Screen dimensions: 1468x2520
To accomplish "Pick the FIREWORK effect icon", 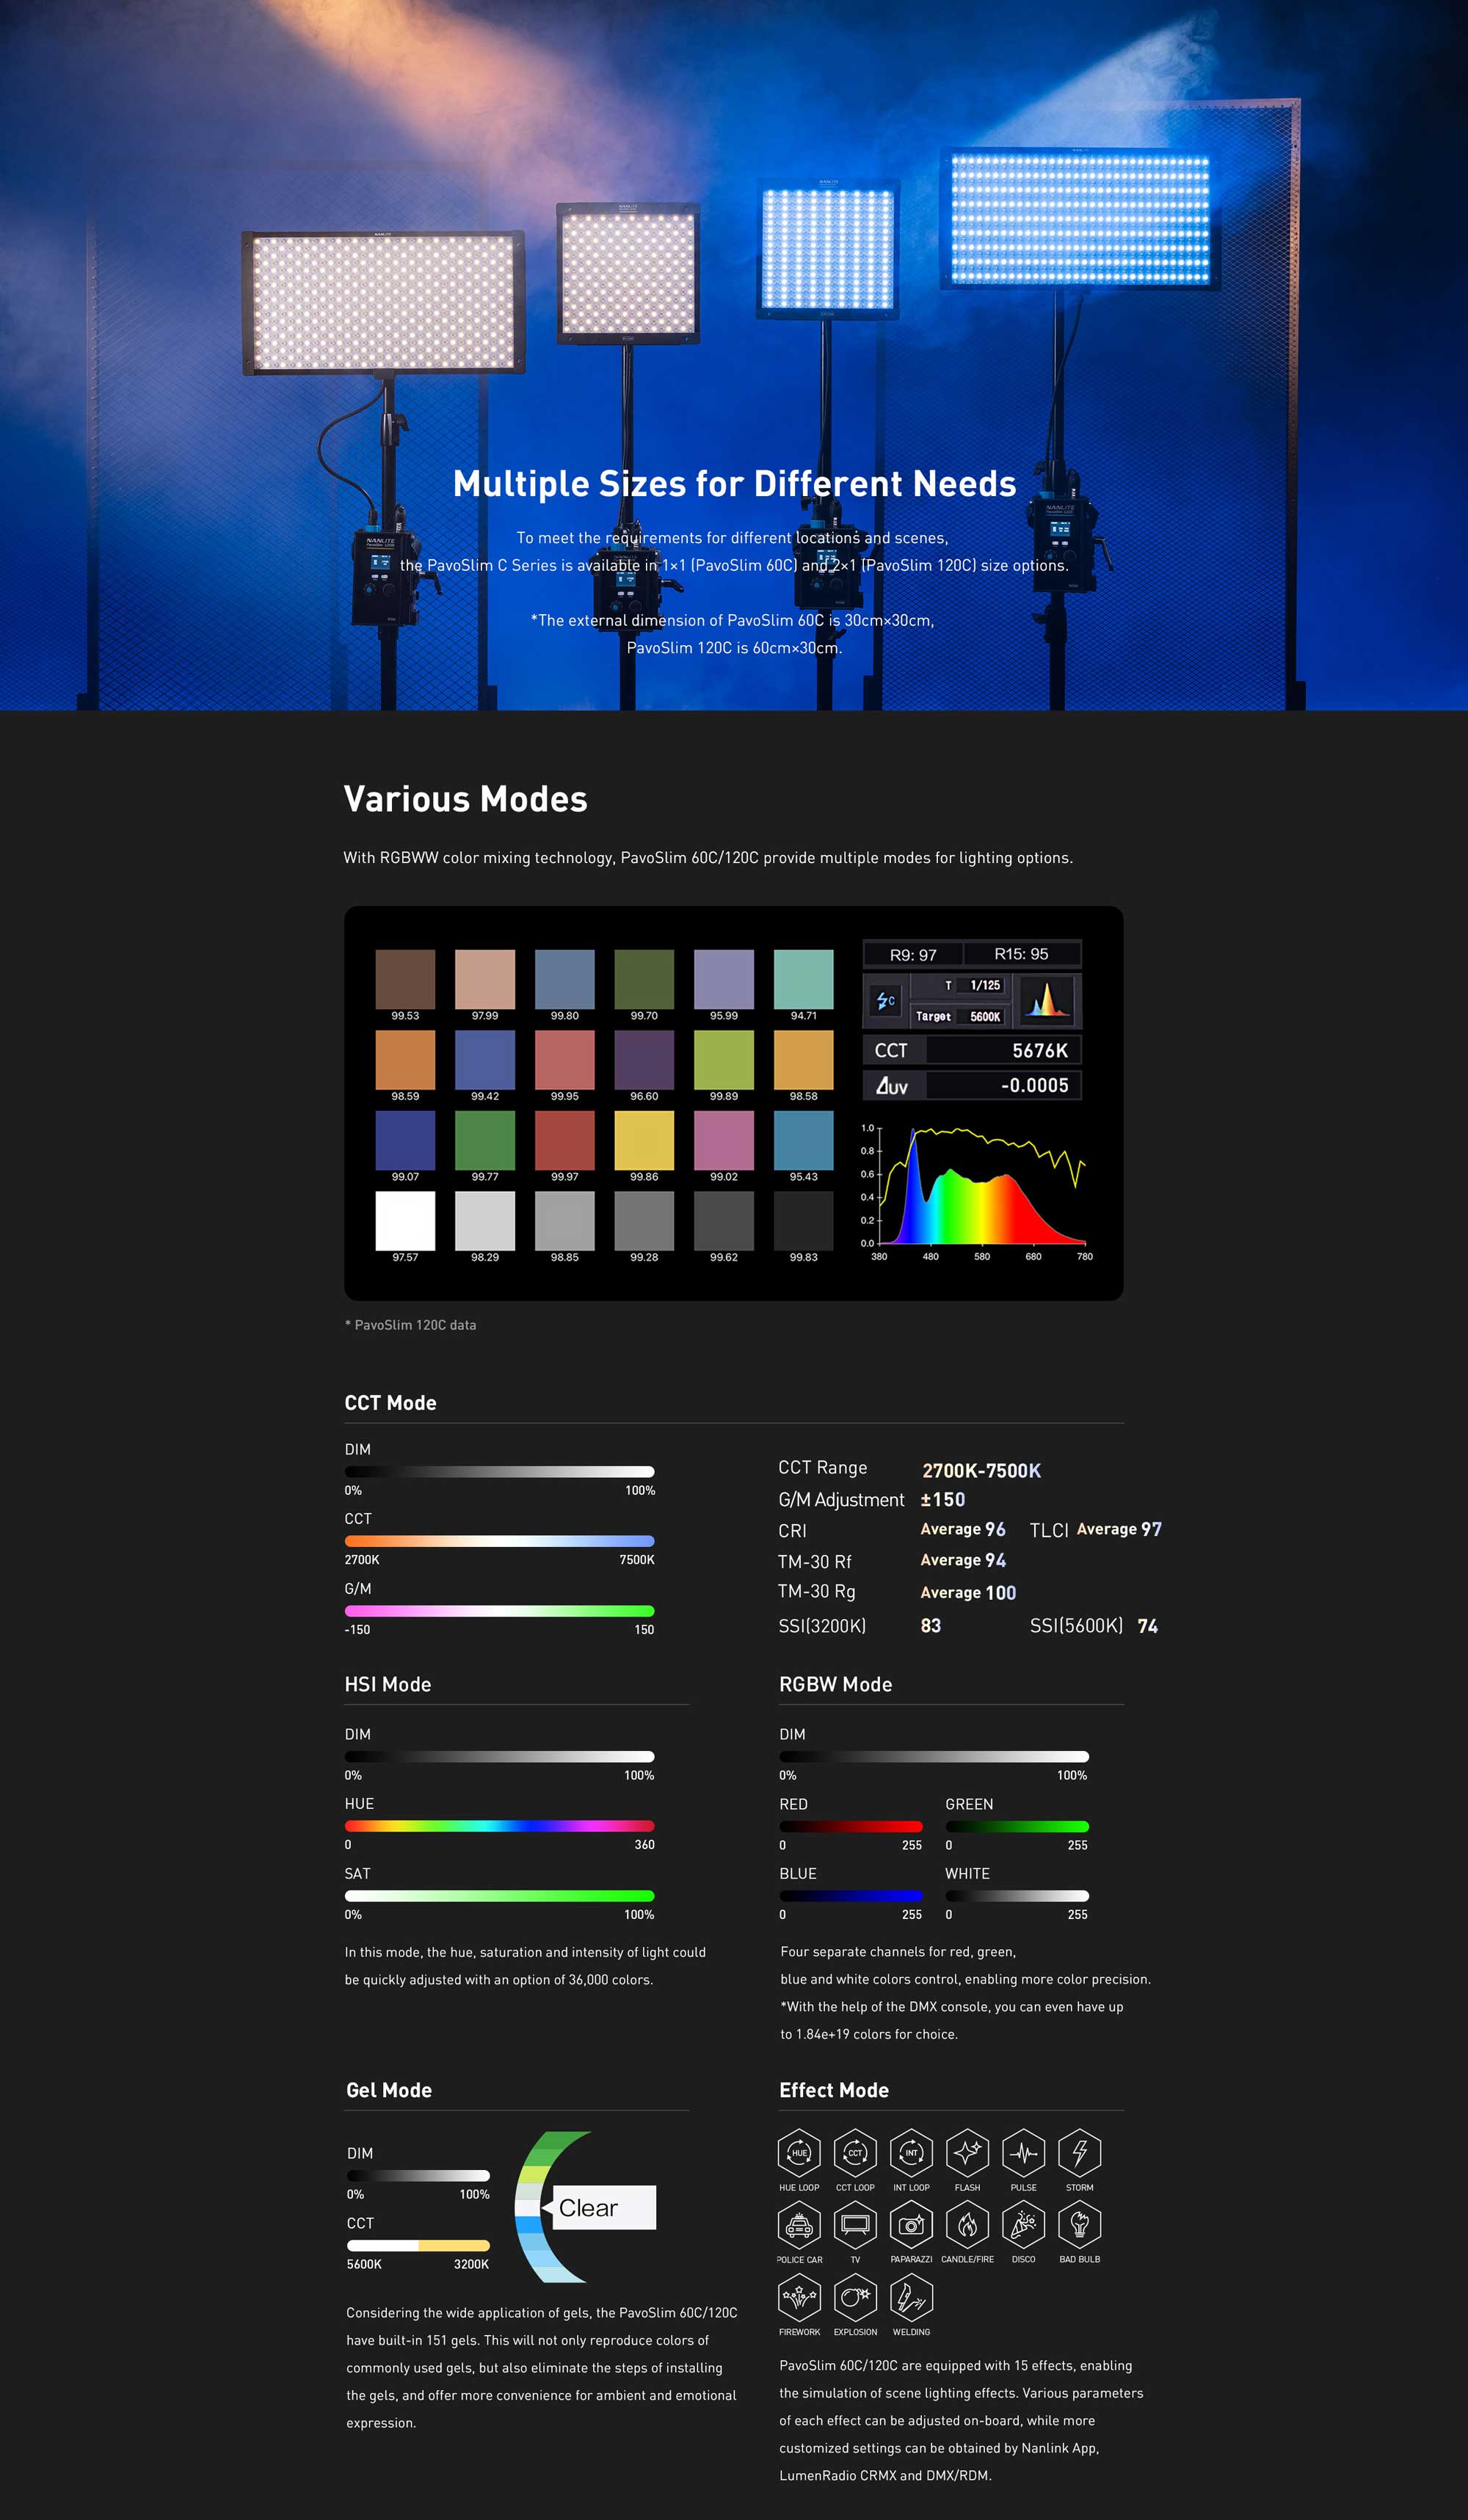I will tap(799, 2297).
